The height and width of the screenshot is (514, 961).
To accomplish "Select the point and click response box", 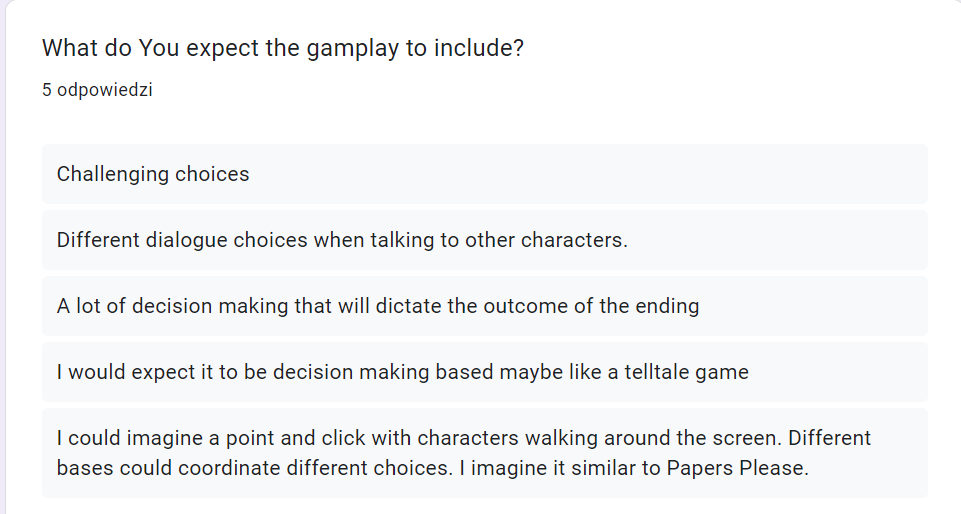I will point(485,453).
